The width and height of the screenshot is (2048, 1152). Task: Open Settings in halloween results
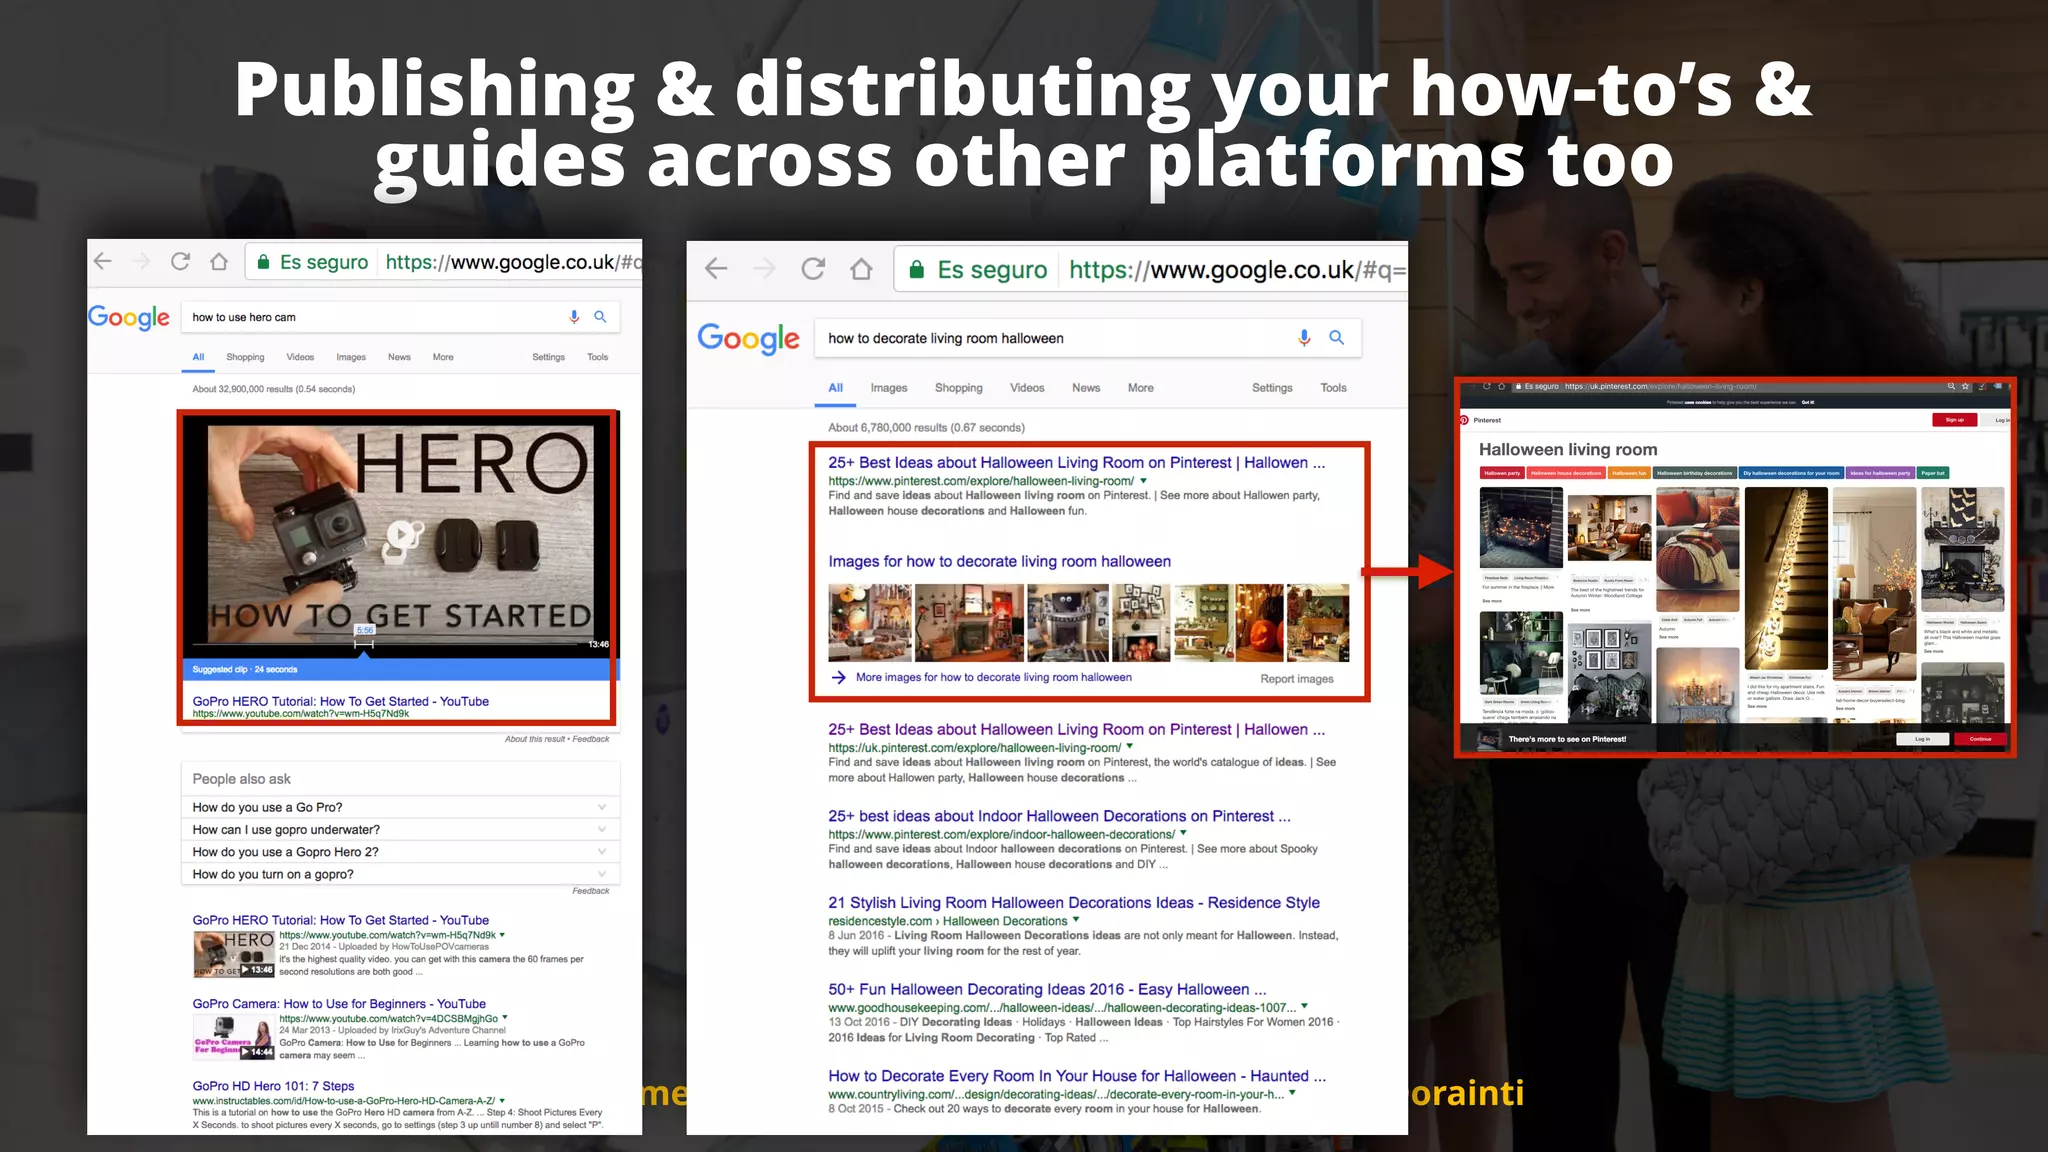pos(1272,388)
